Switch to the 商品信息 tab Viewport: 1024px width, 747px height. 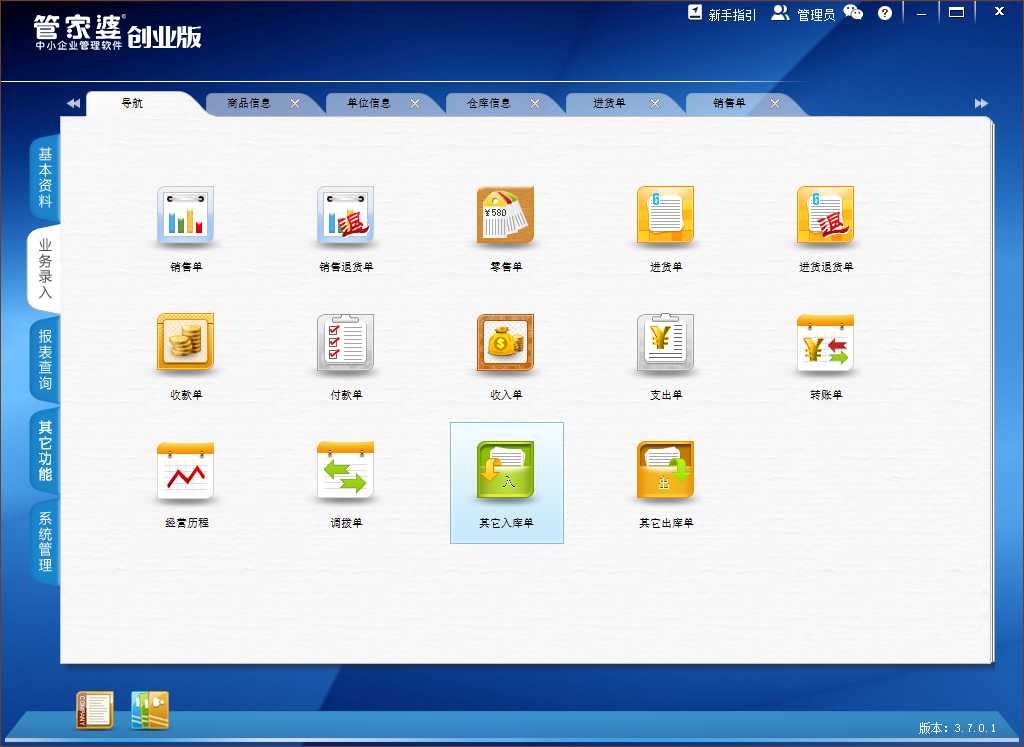[249, 103]
